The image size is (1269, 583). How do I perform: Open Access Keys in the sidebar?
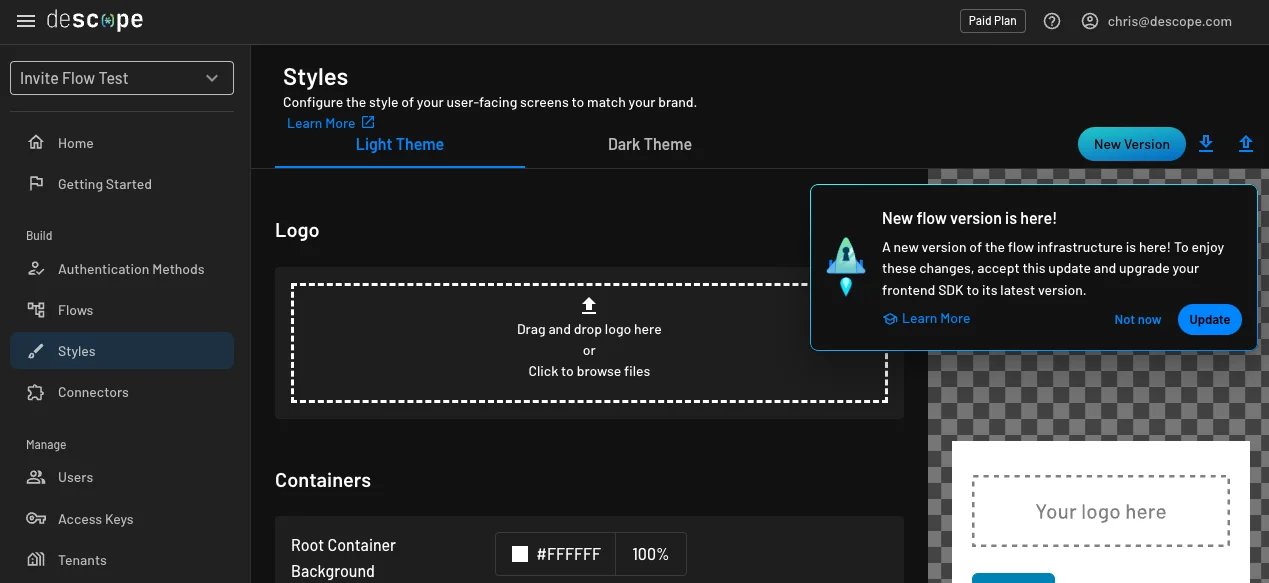(x=122, y=519)
